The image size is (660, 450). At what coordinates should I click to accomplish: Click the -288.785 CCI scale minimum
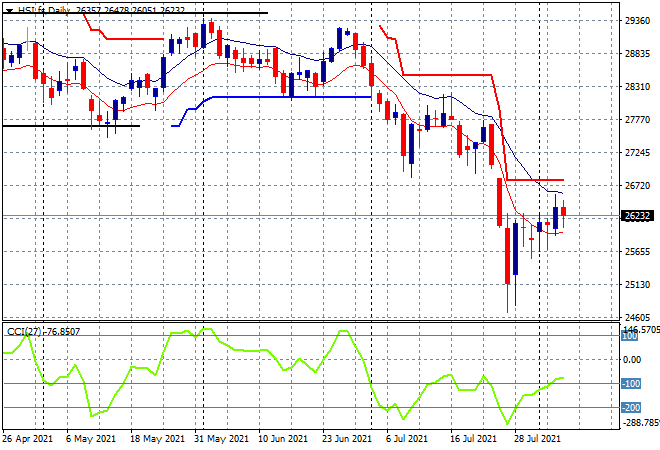coord(641,422)
